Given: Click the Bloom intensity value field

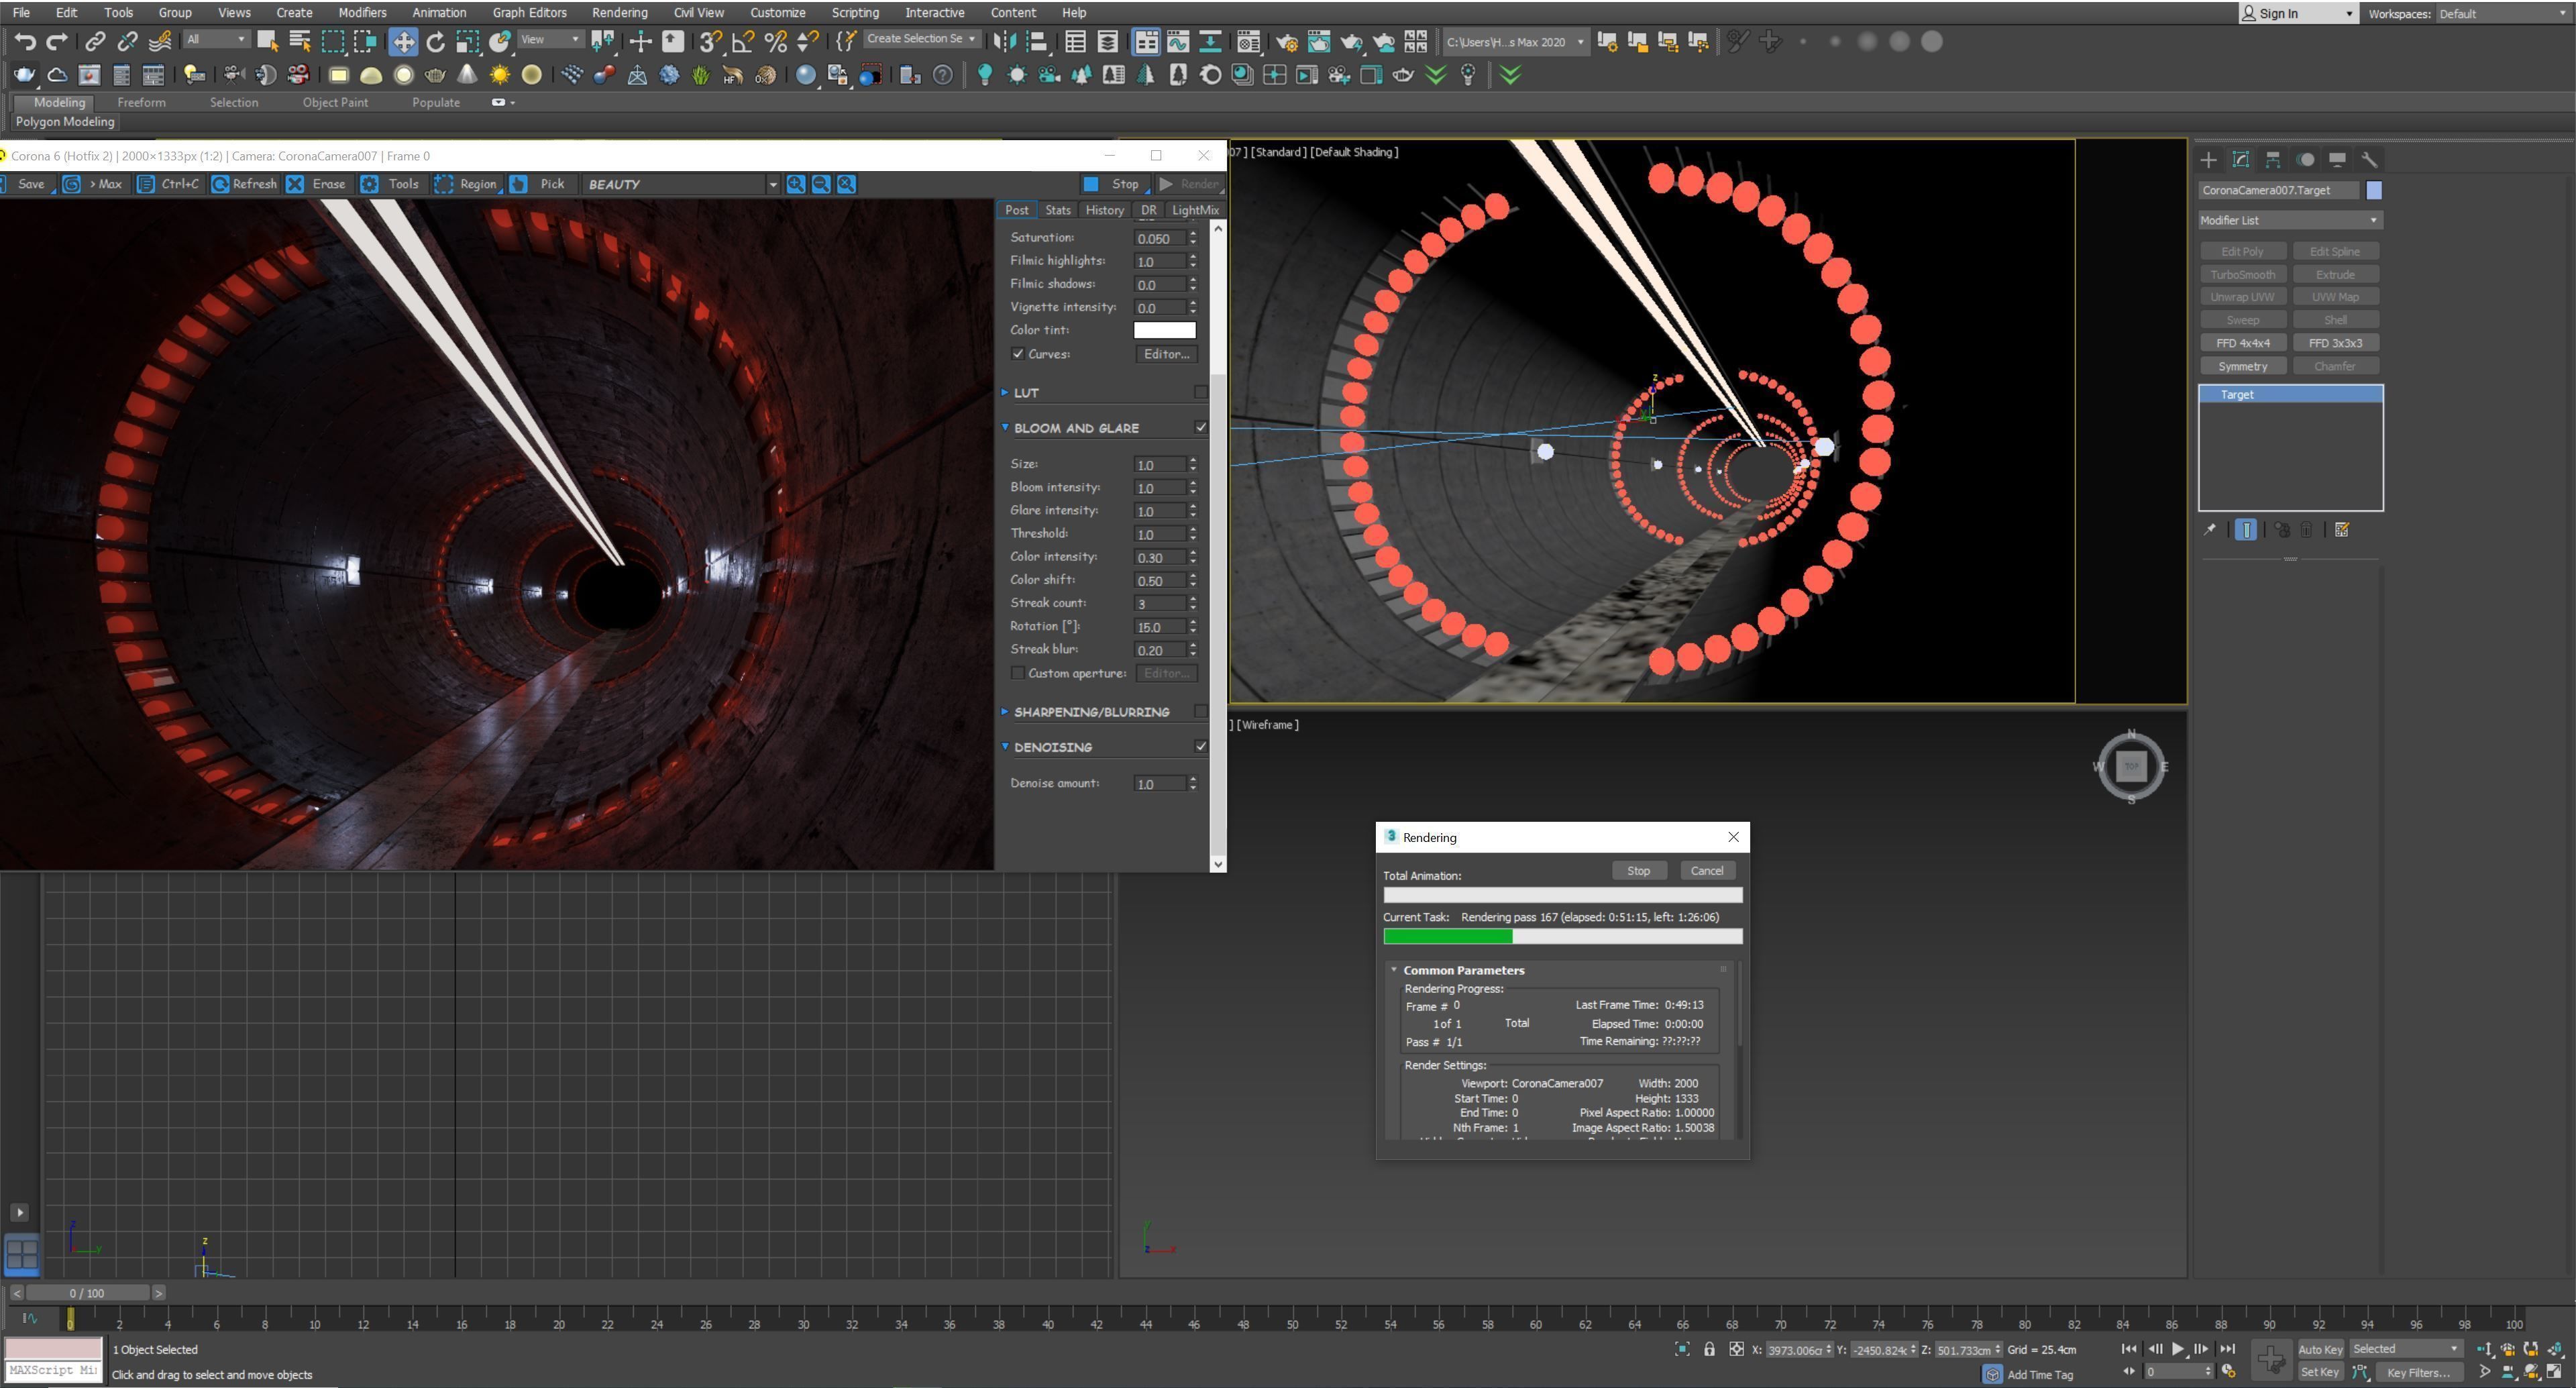Looking at the screenshot, I should point(1159,488).
